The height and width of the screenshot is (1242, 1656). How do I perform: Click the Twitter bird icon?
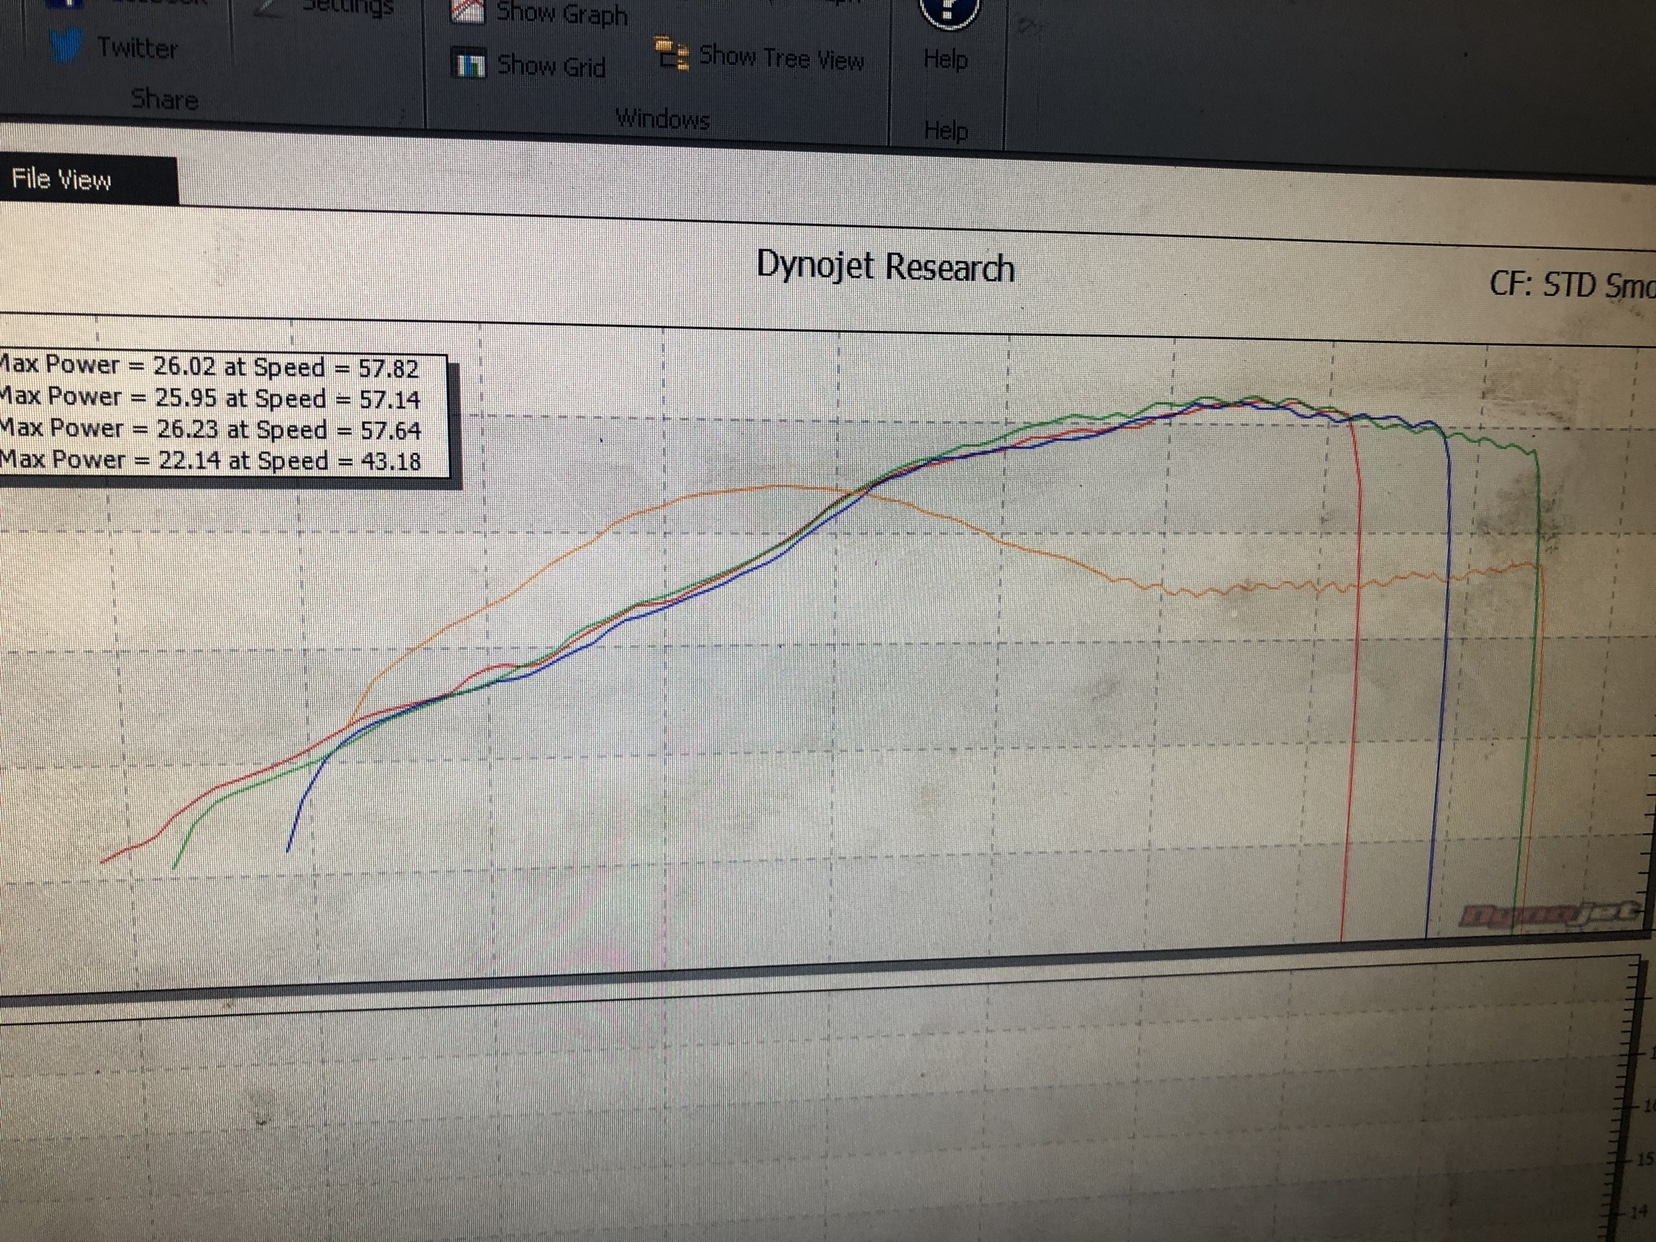[66, 46]
